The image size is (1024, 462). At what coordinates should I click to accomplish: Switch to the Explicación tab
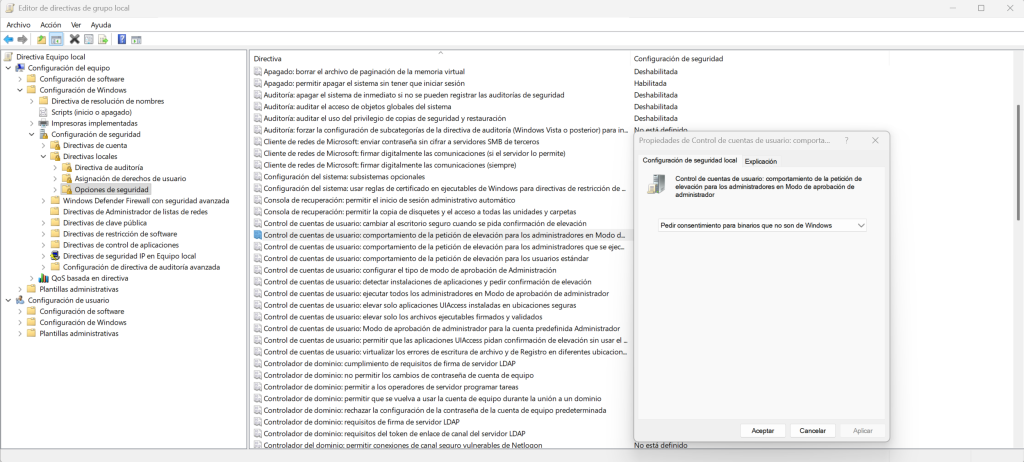pos(761,161)
